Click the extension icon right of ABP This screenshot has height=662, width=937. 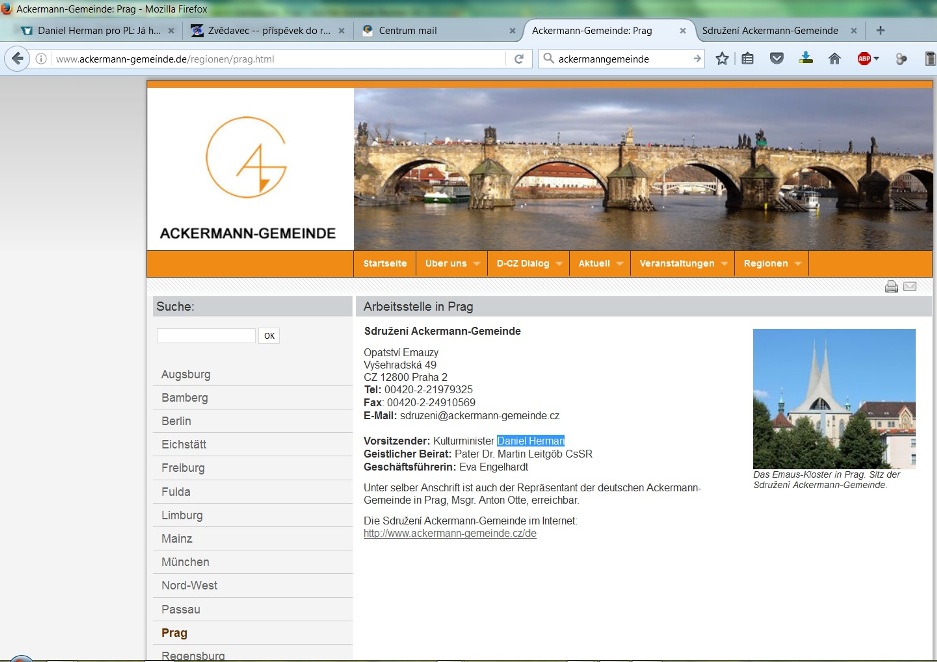(x=901, y=59)
